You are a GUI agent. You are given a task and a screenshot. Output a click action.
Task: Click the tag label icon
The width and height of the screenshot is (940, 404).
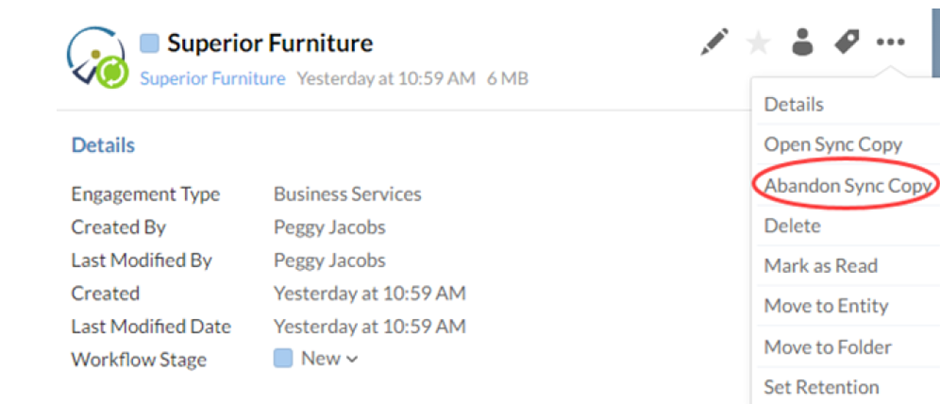click(846, 42)
